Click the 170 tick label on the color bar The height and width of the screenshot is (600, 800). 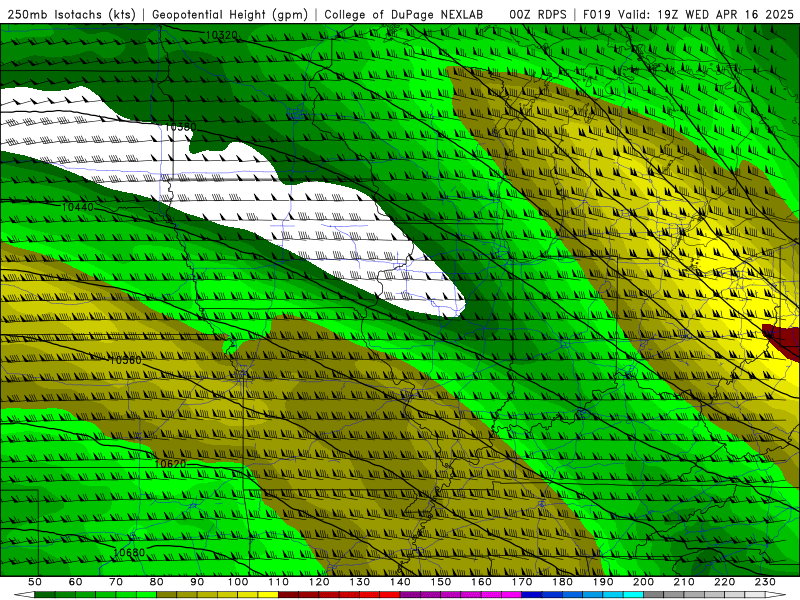tap(522, 582)
